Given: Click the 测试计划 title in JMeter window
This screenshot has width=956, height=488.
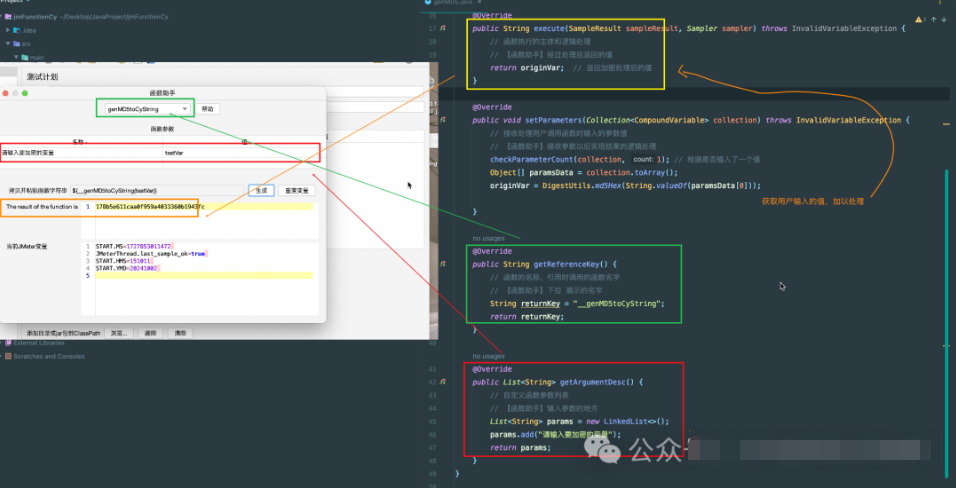Looking at the screenshot, I should pyautogui.click(x=42, y=77).
